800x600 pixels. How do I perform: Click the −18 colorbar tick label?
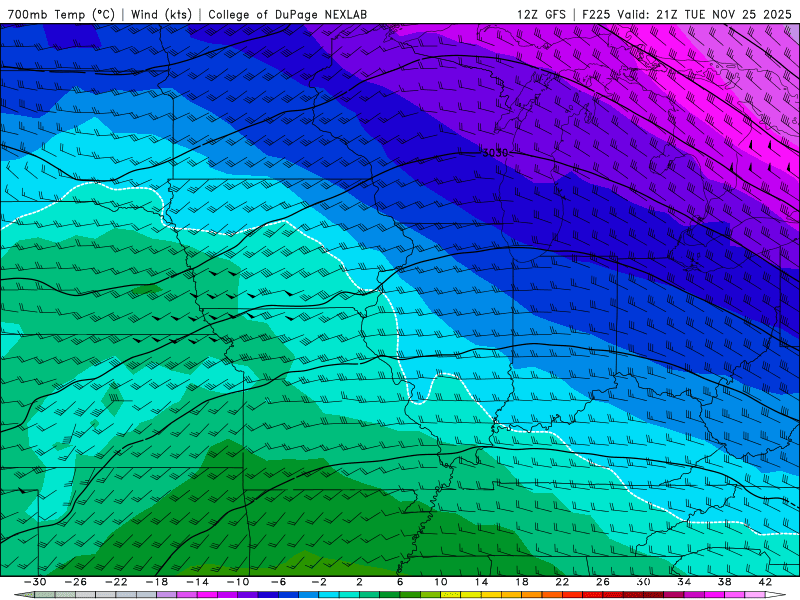coord(157,582)
